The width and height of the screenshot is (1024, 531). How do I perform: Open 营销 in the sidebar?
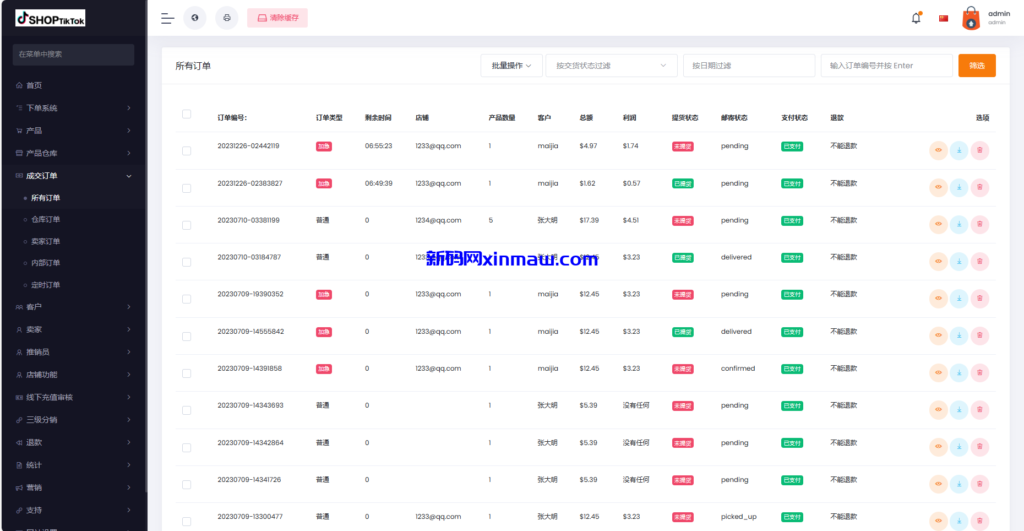click(73, 488)
